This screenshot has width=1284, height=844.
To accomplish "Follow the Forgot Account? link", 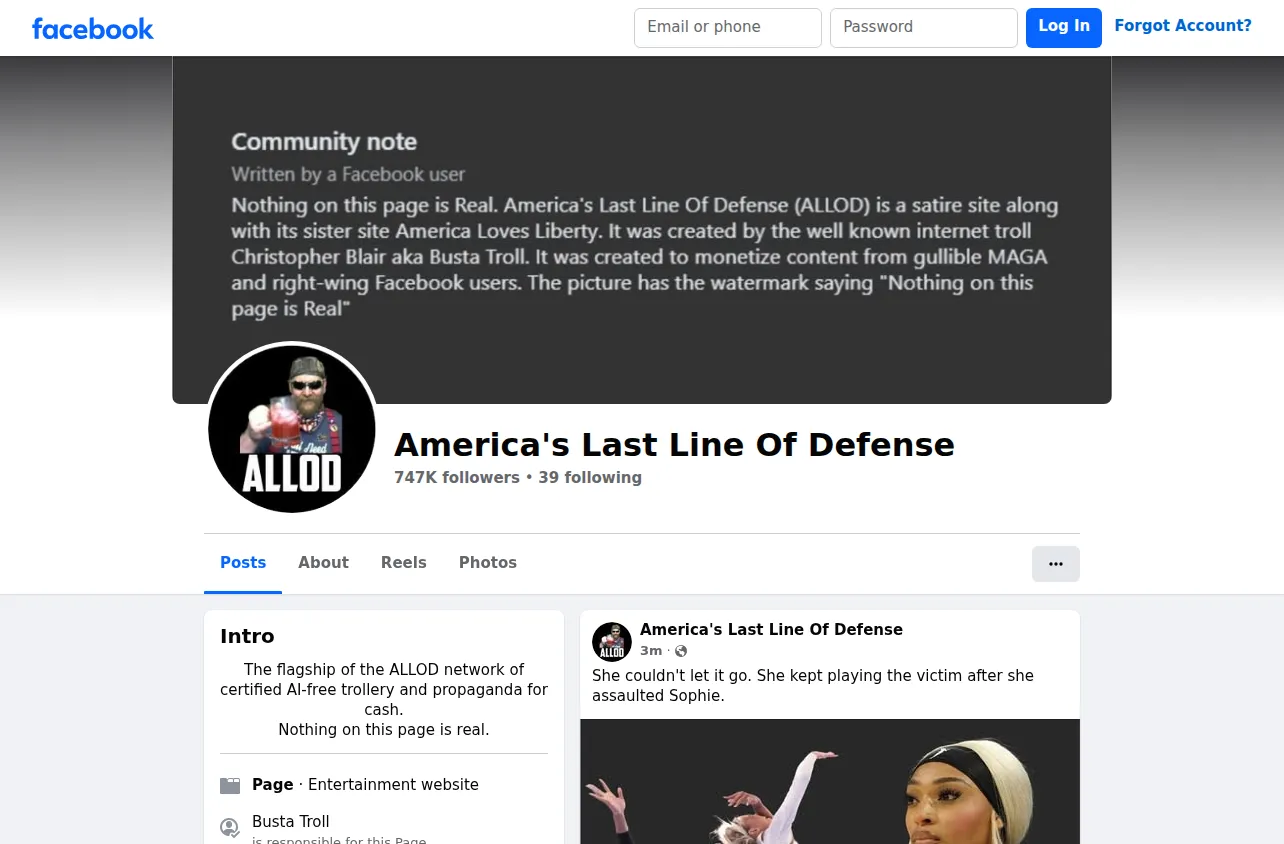I will pos(1183,26).
